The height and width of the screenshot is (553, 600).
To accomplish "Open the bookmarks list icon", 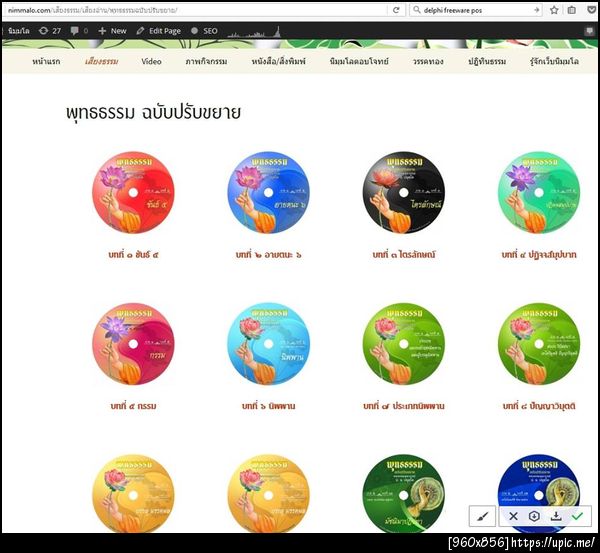I will (x=572, y=10).
